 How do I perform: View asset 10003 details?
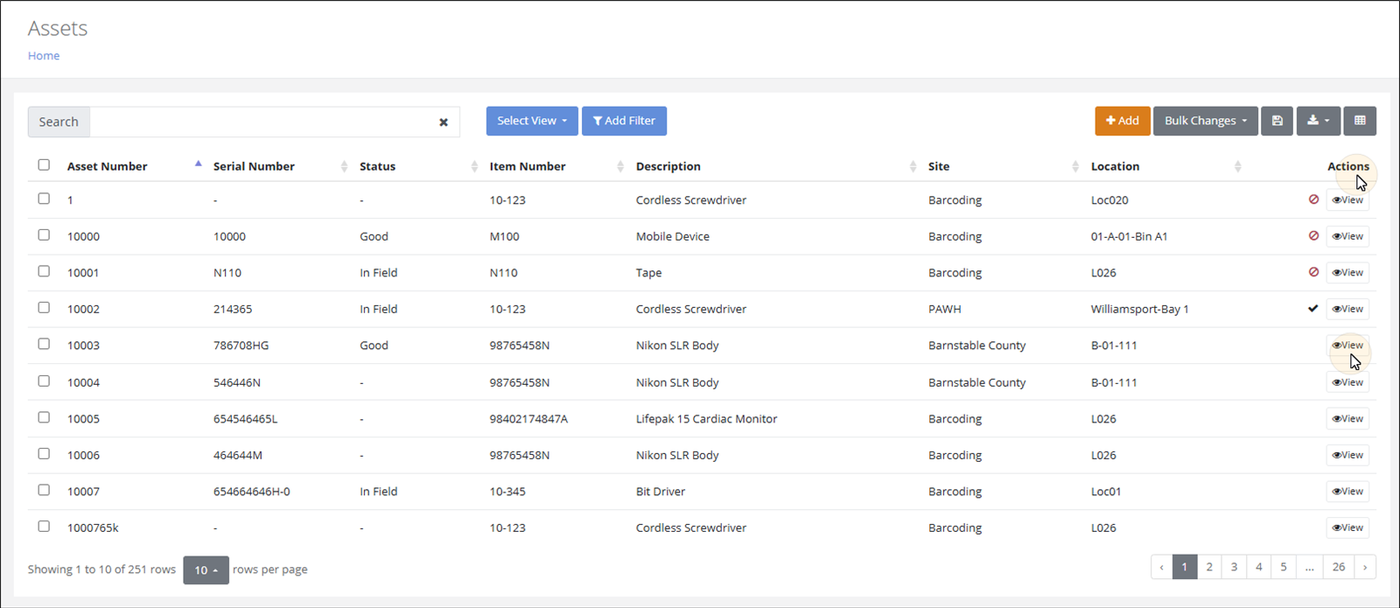pos(1347,345)
